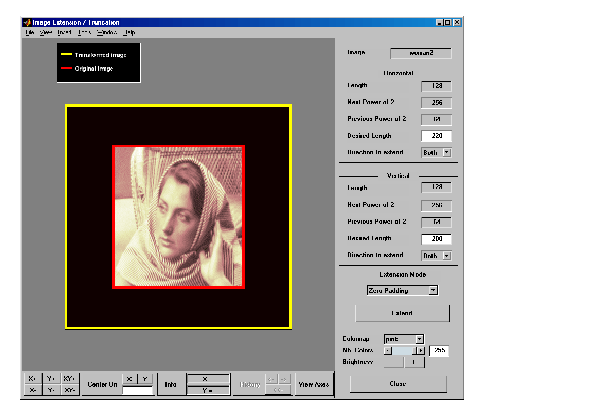Click the View Axes button
The width and height of the screenshot is (600, 418).
coord(314,384)
